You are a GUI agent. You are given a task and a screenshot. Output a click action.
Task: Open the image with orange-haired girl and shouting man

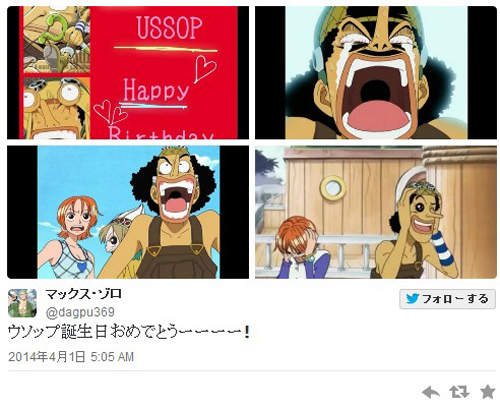[x=128, y=212]
